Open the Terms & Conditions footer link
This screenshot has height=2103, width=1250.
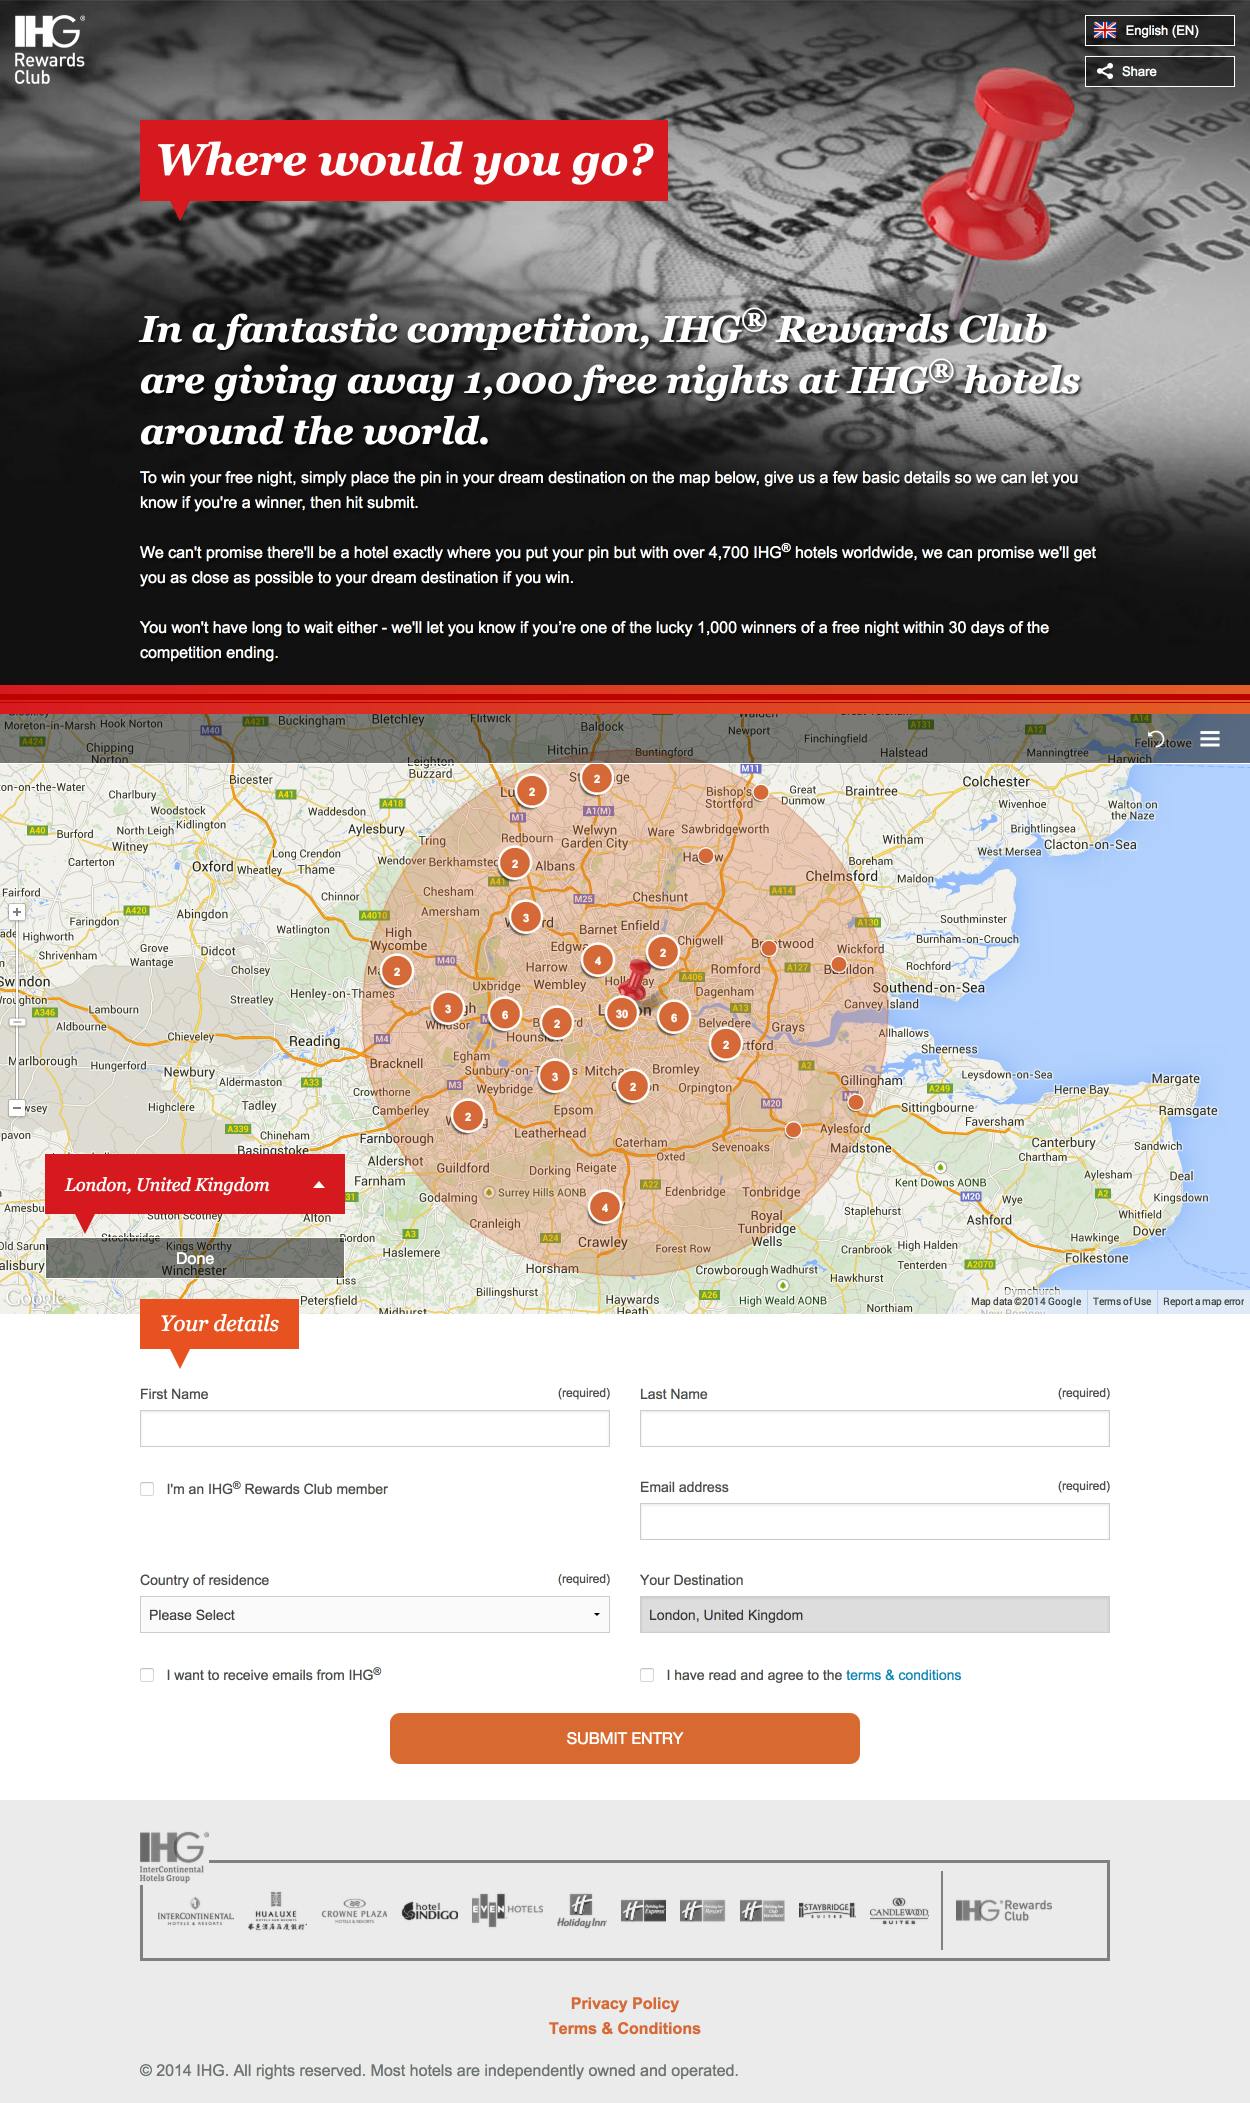pyautogui.click(x=625, y=2028)
